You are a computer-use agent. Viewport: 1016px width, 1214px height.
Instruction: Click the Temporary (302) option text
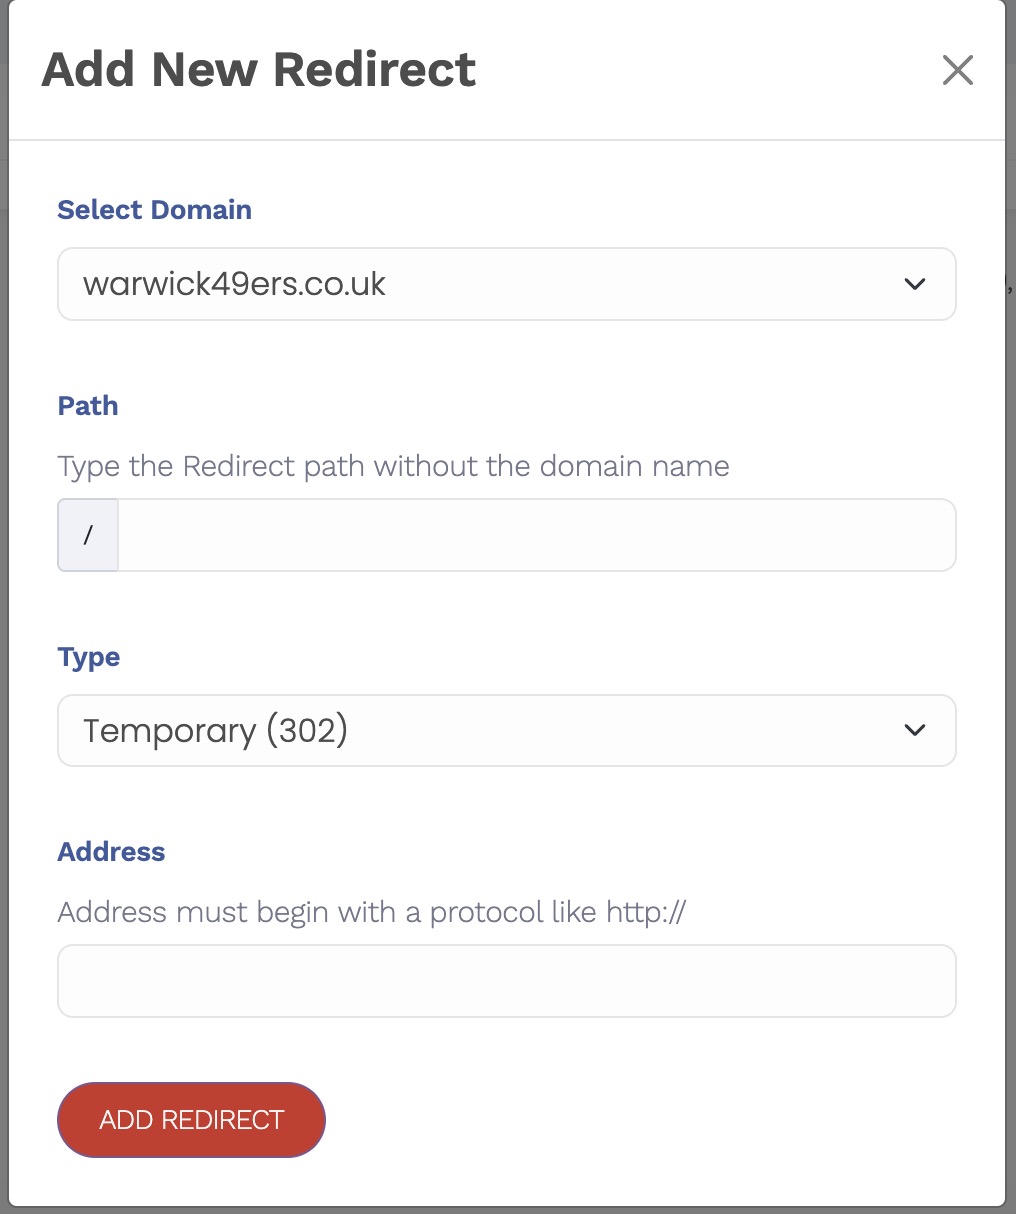[215, 731]
